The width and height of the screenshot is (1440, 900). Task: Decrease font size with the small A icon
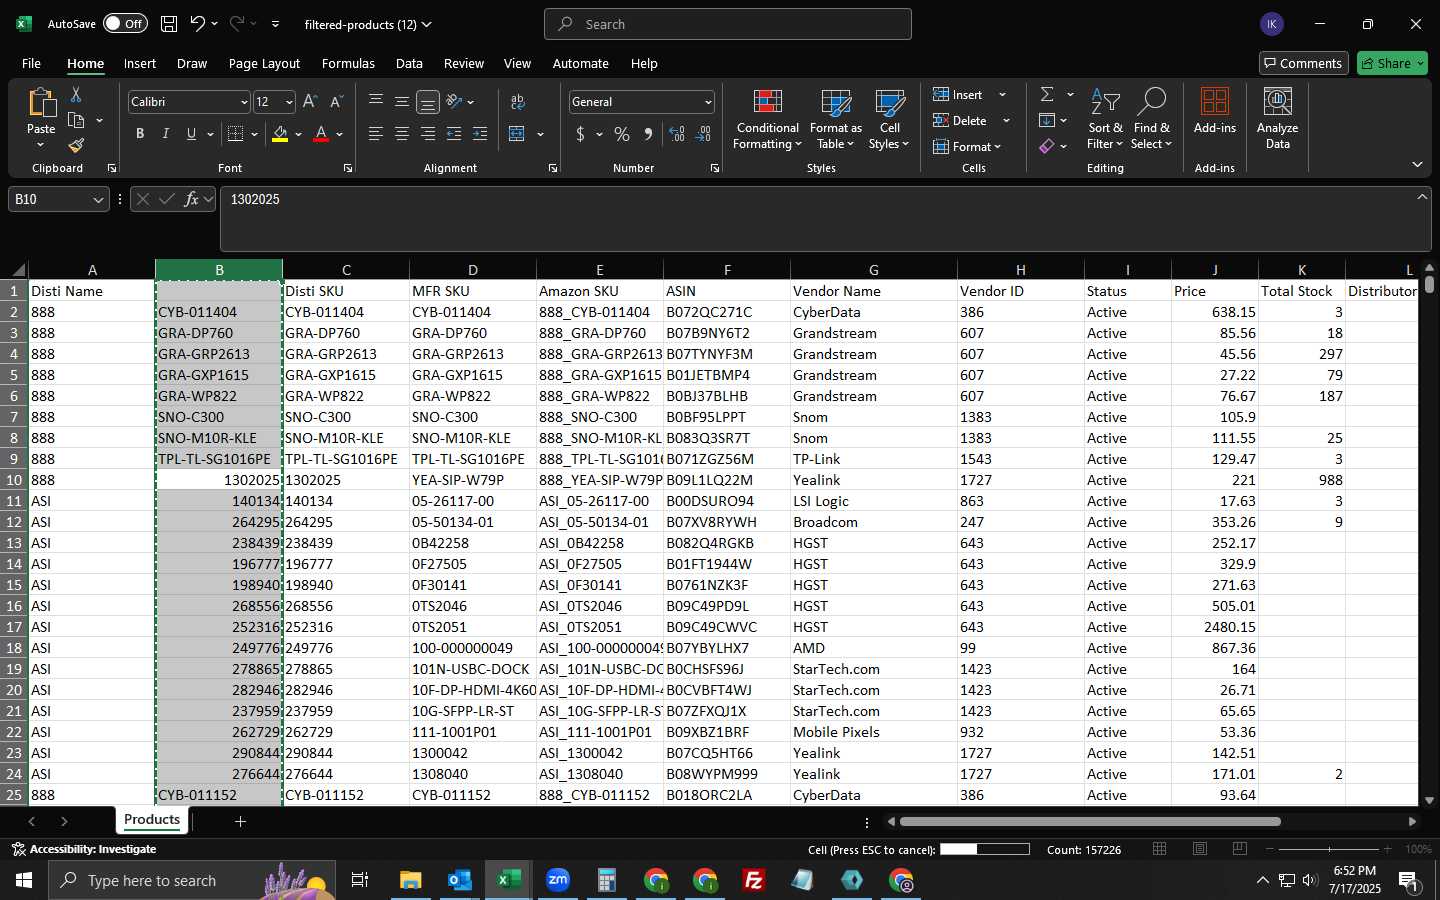coord(336,102)
